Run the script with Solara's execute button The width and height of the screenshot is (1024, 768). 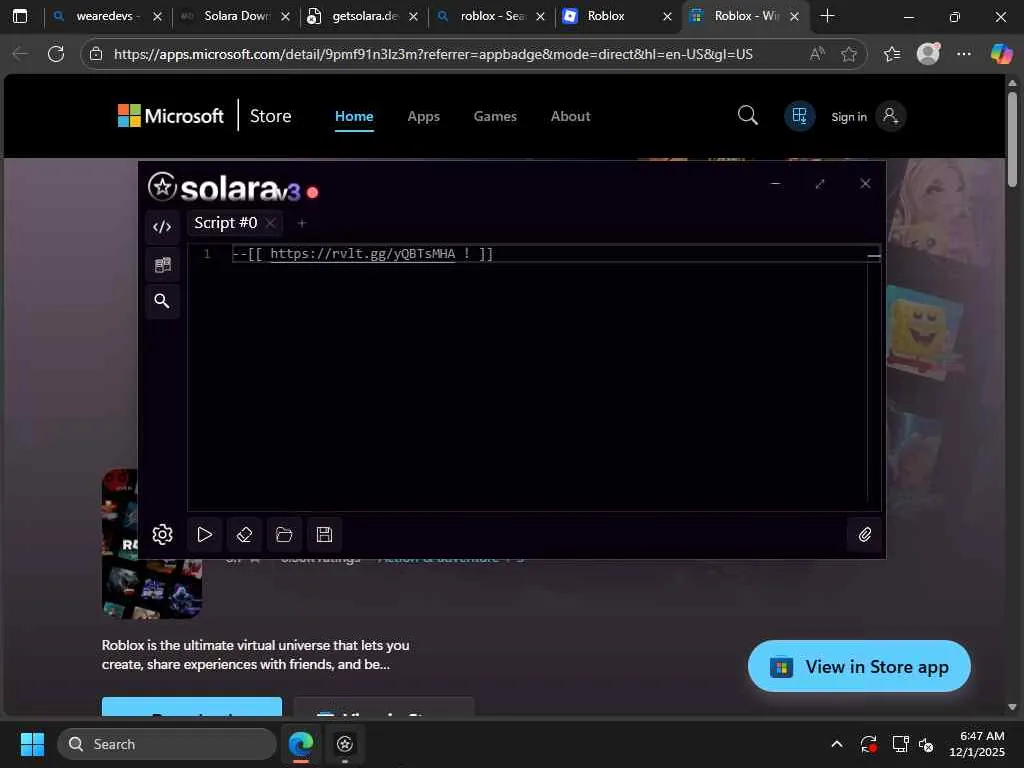point(204,535)
